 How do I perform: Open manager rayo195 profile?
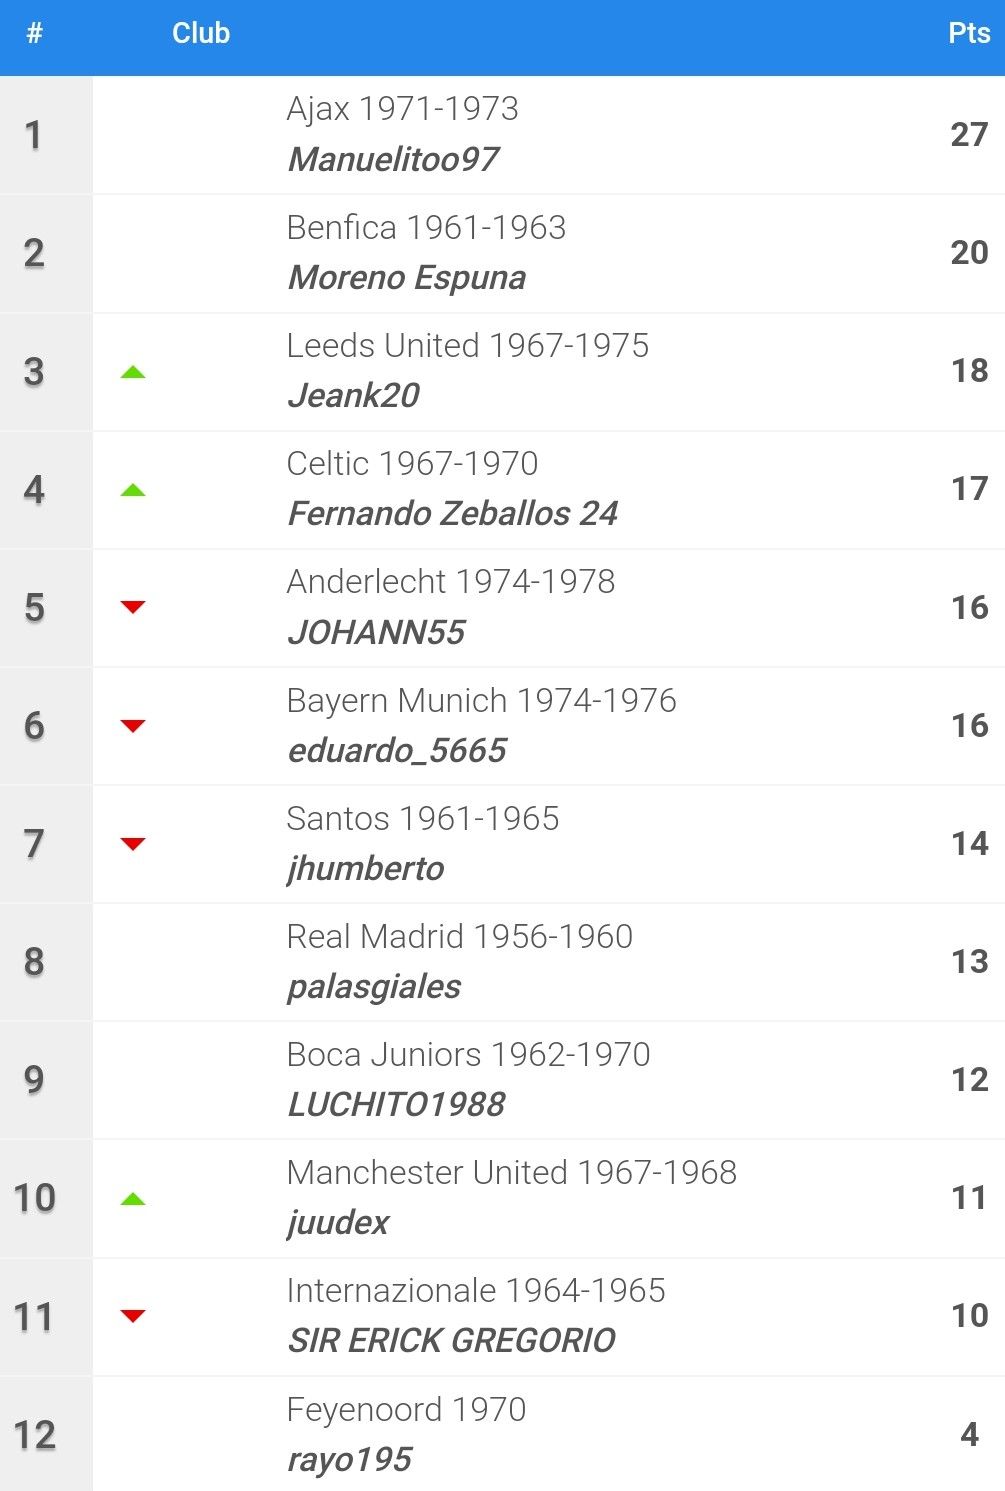point(350,1459)
